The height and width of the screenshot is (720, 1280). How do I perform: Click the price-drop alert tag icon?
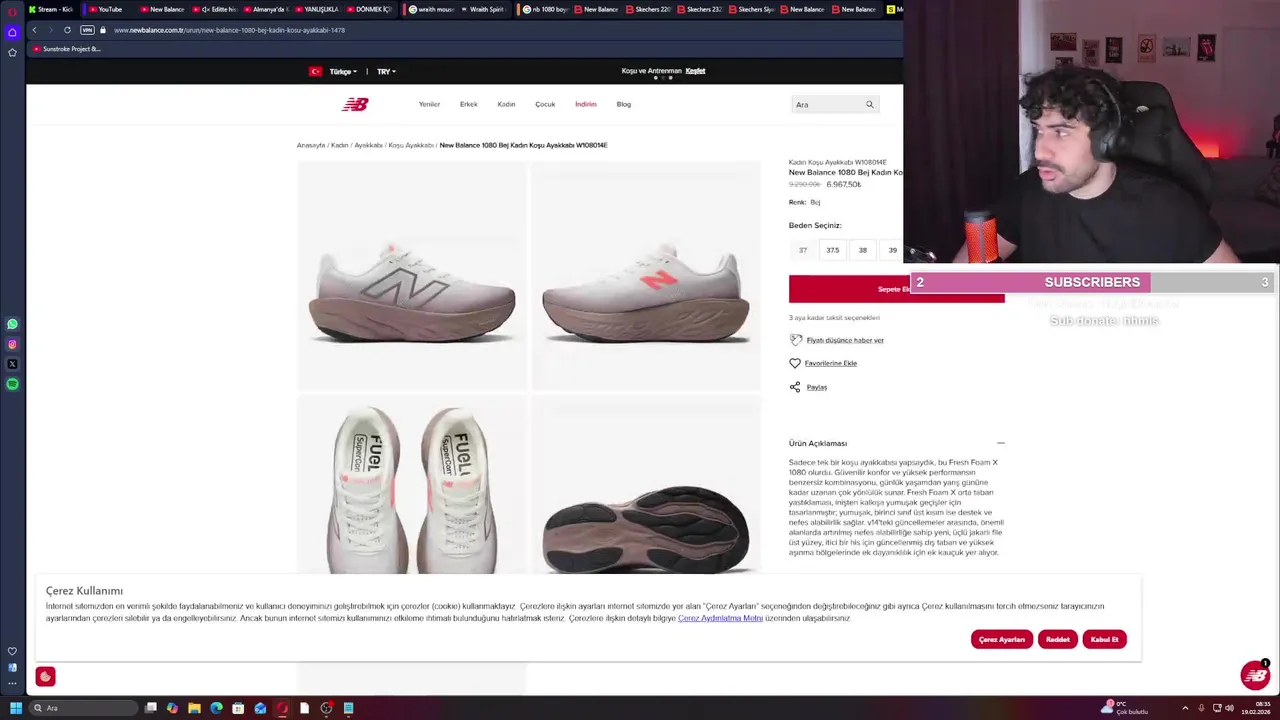pyautogui.click(x=796, y=340)
